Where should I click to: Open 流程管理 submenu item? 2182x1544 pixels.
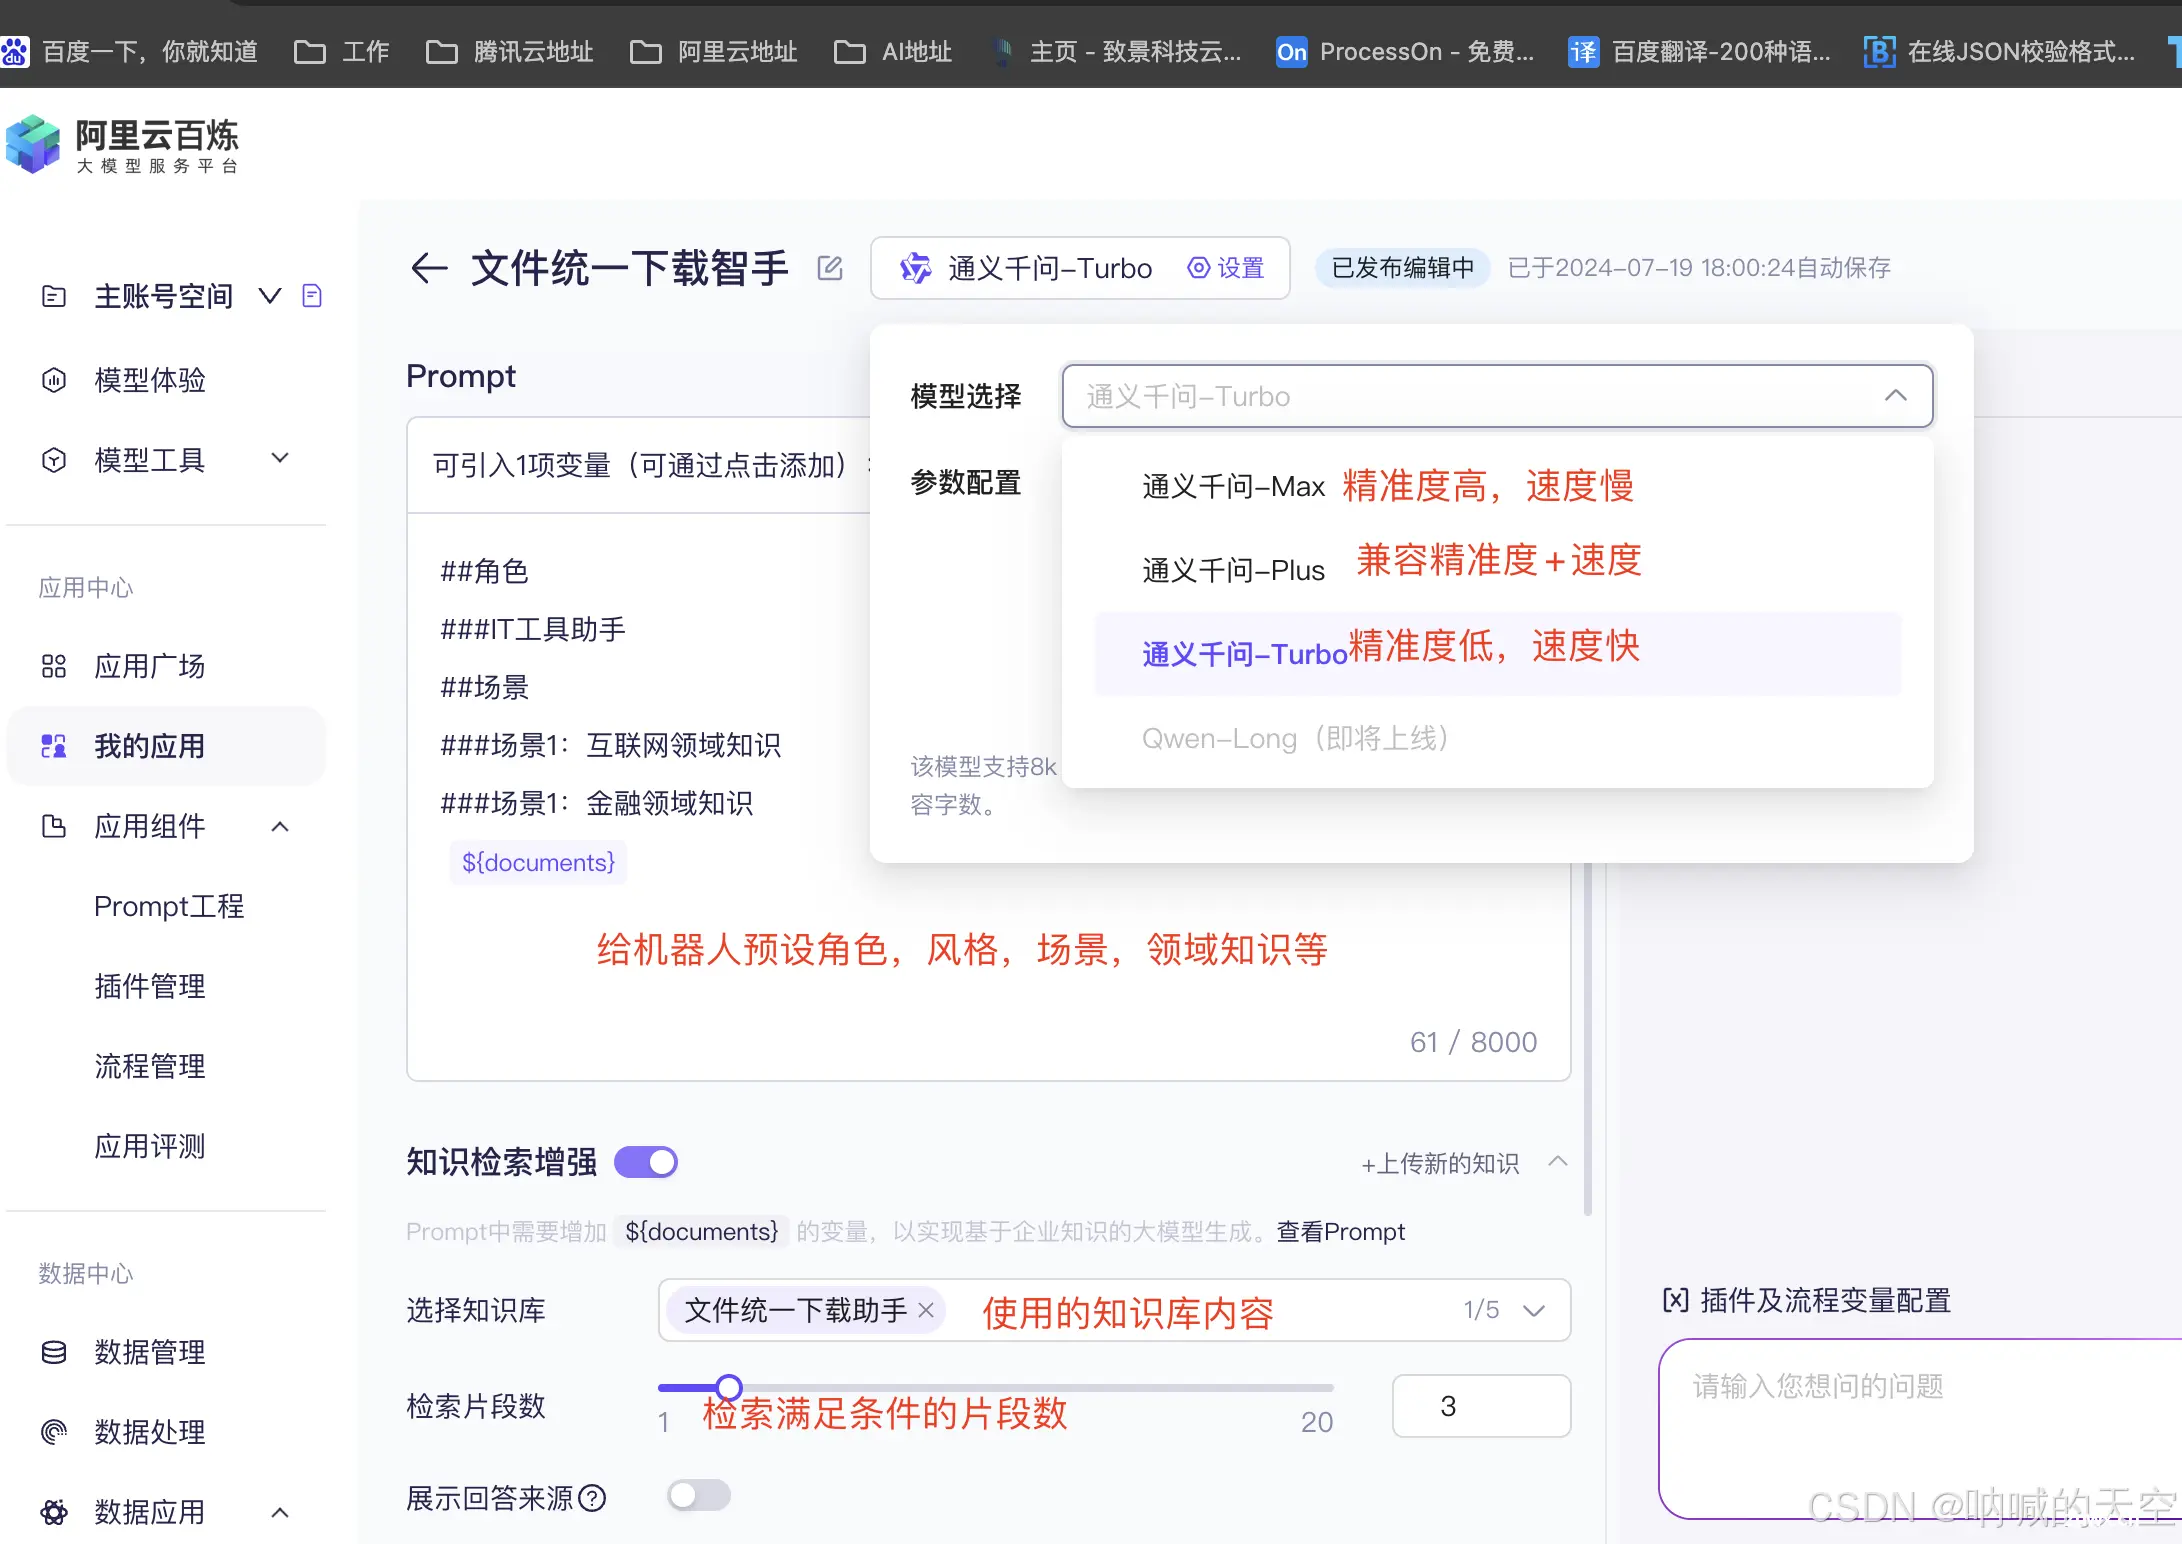[150, 1066]
